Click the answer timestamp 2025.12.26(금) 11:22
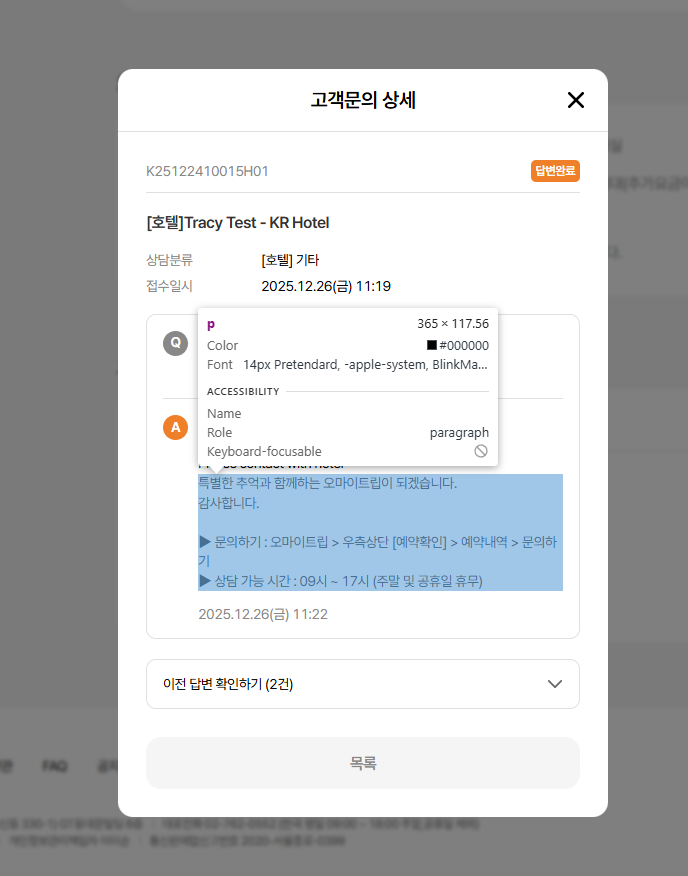The image size is (688, 876). [263, 614]
